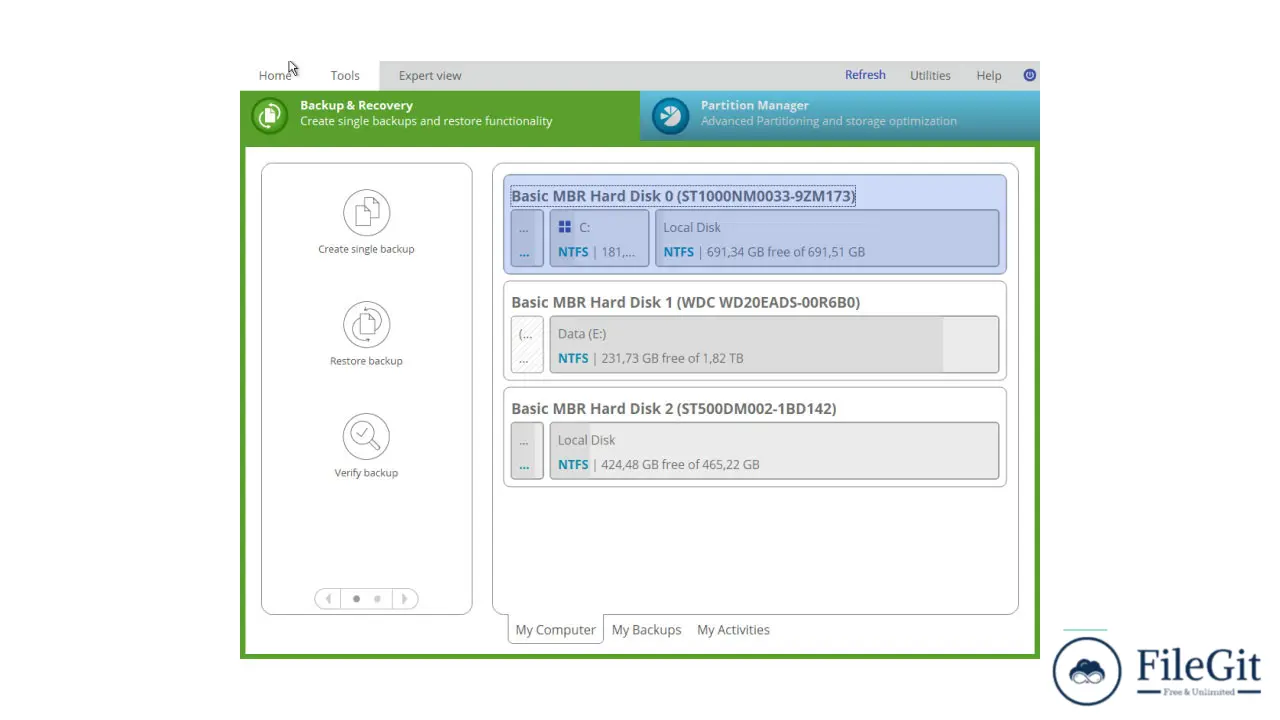Screen dimensions: 1280x720
Task: Select the Backup & Recovery banner
Action: (x=440, y=116)
